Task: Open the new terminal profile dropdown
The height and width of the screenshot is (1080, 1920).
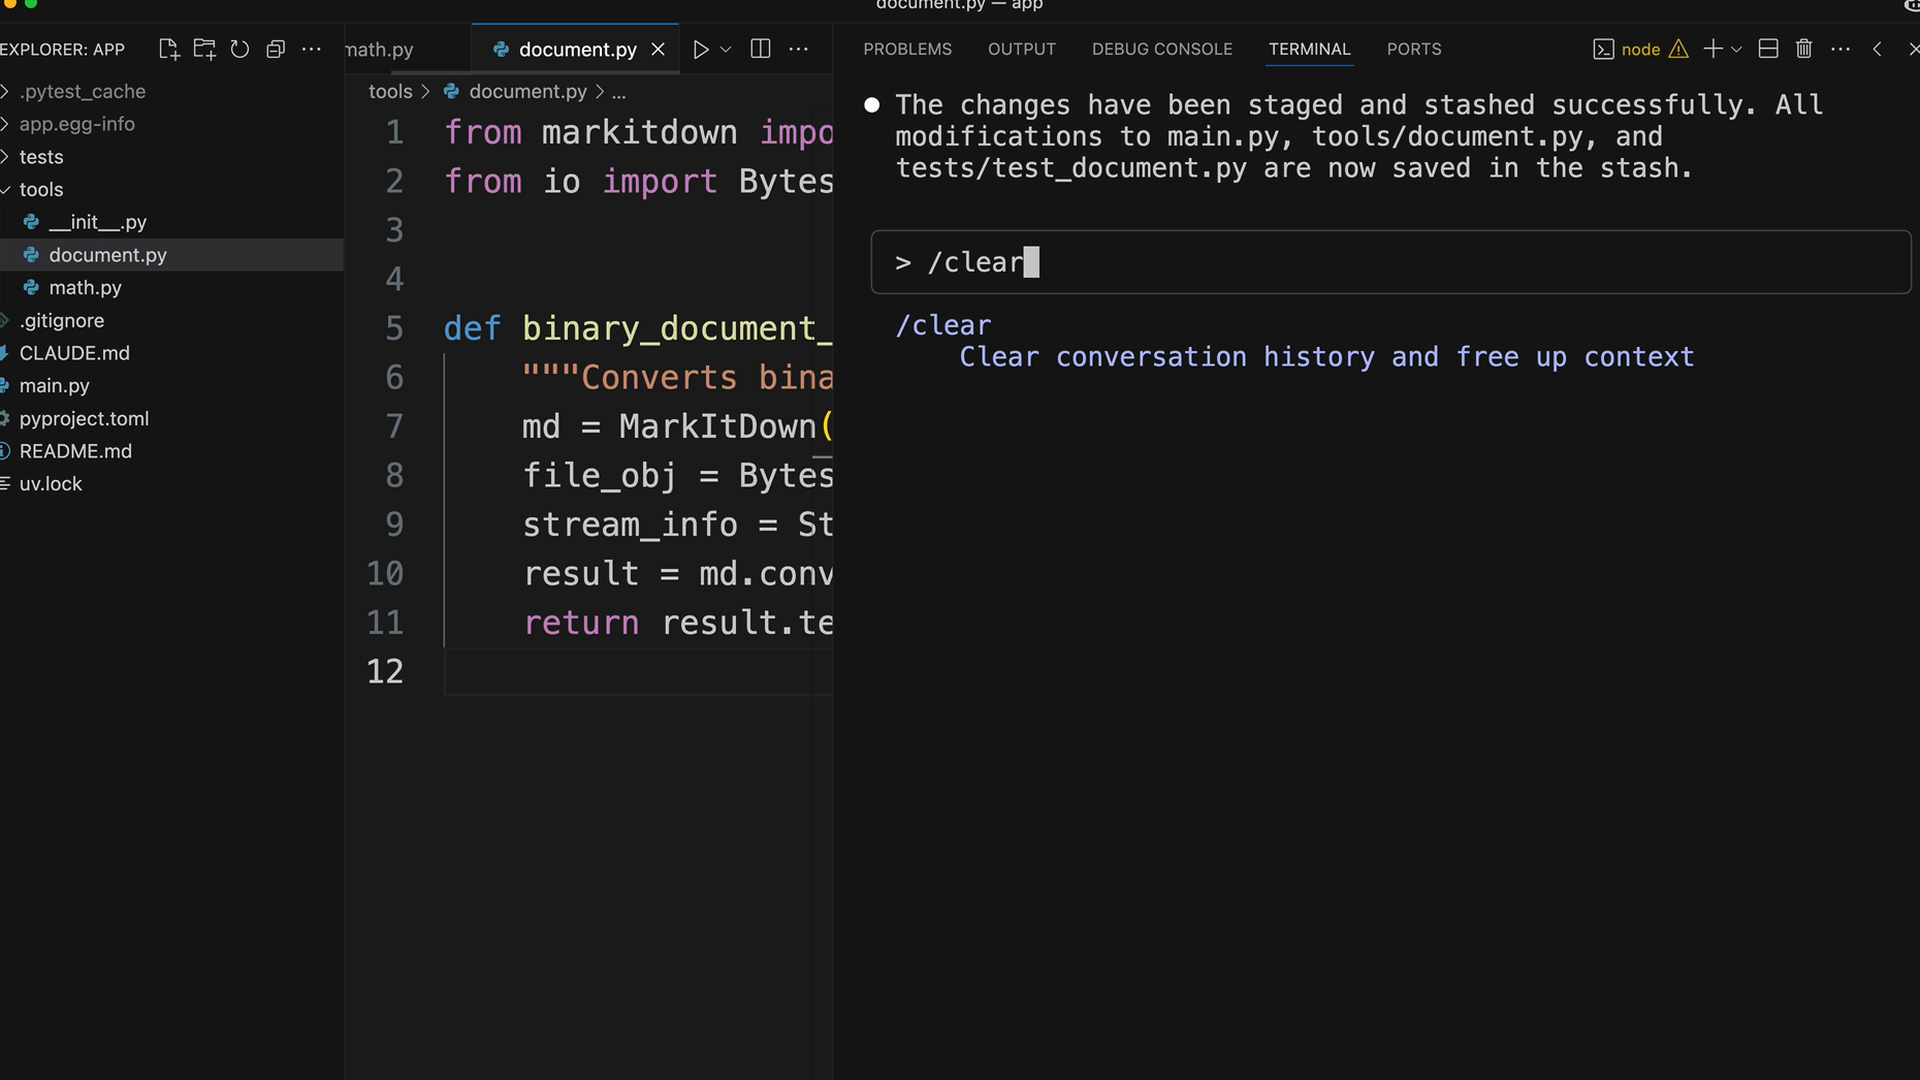Action: click(x=1737, y=49)
